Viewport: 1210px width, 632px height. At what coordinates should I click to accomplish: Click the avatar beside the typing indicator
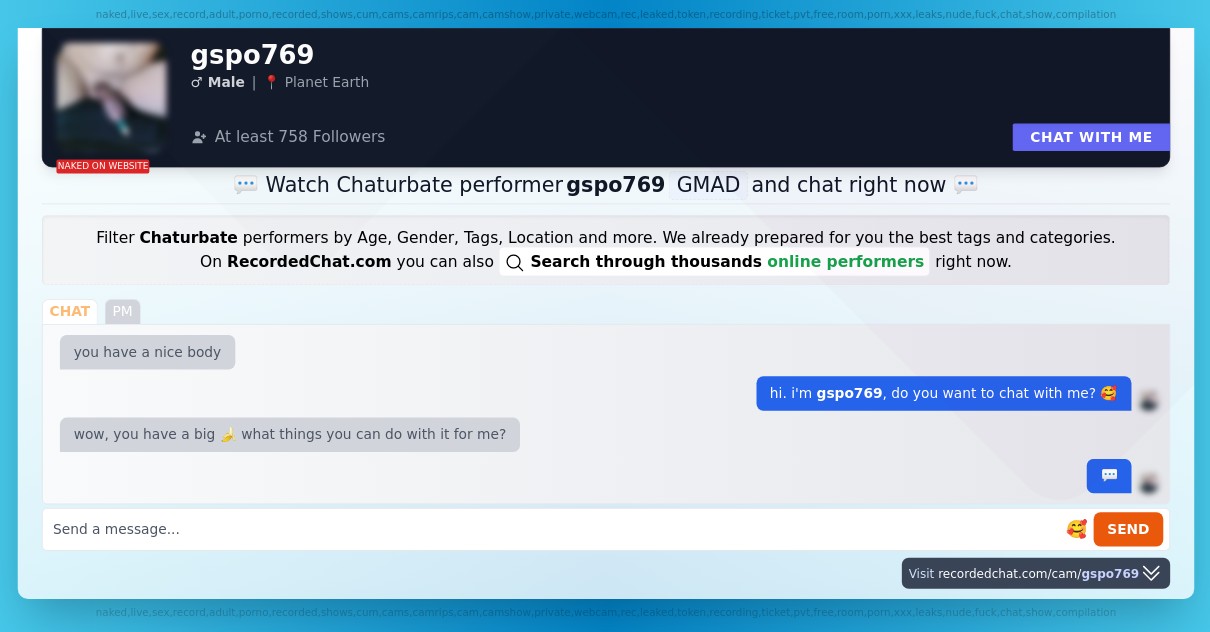pyautogui.click(x=1149, y=484)
